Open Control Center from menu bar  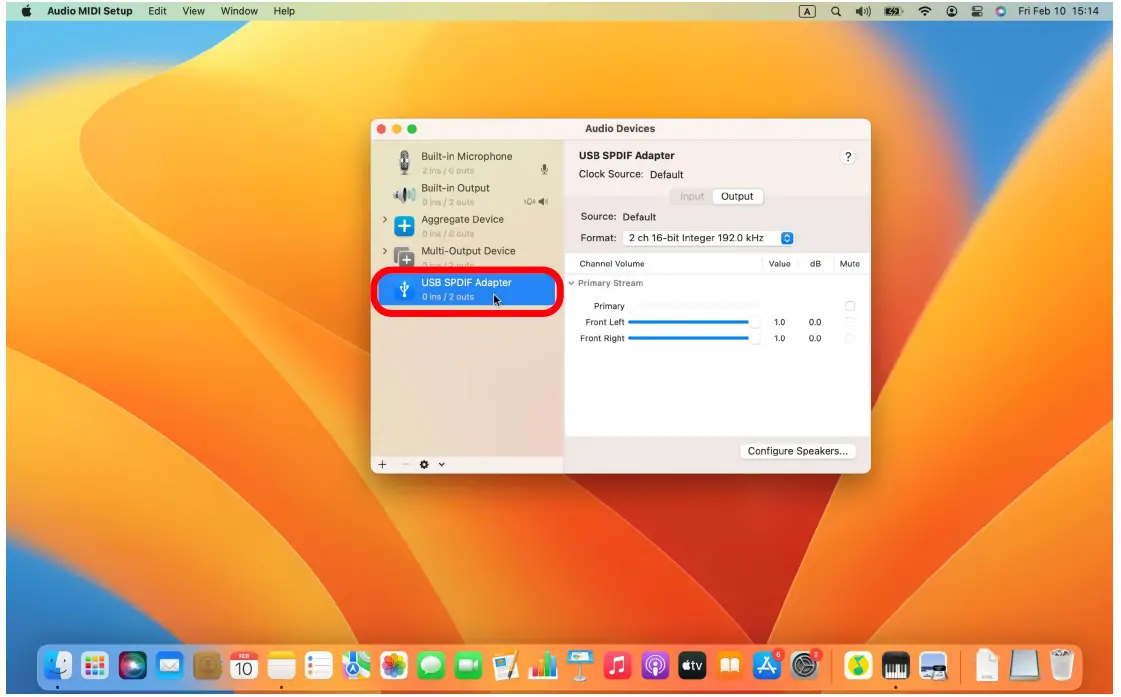(977, 11)
